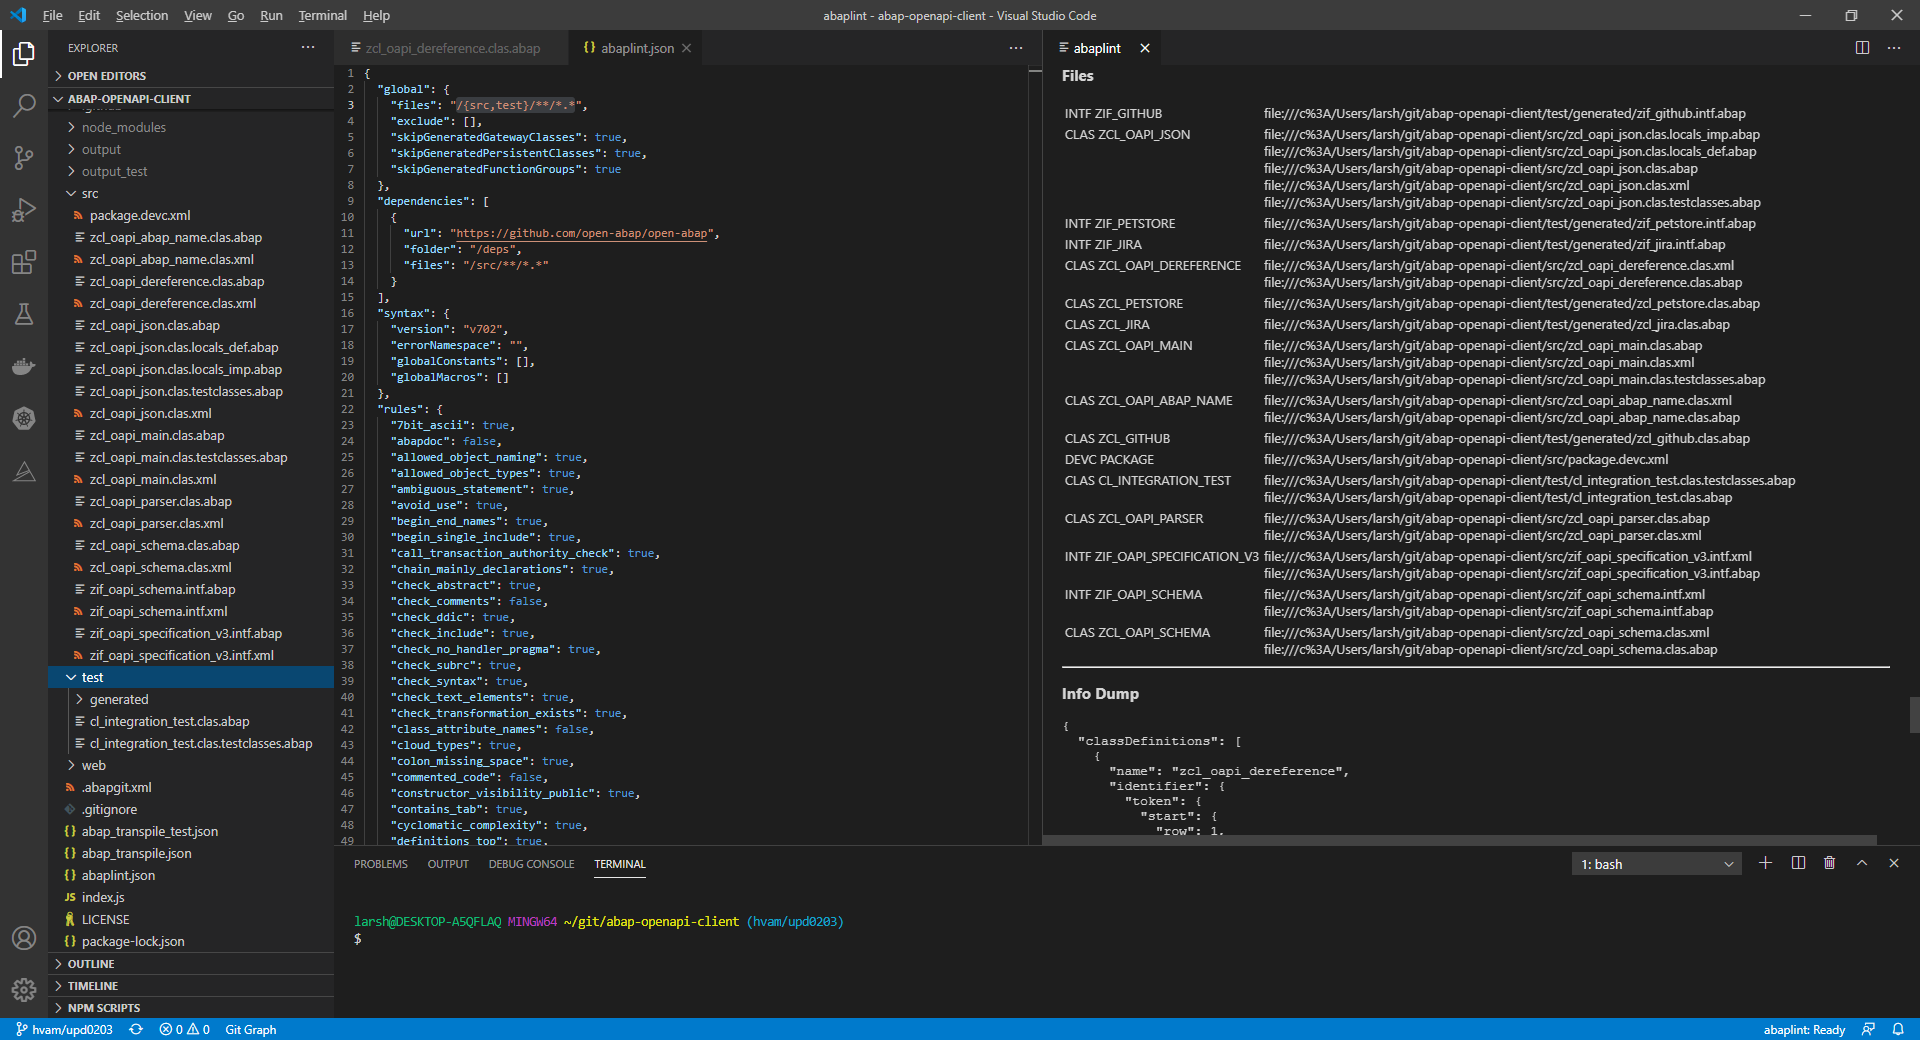Open the Source Control view
Screen dimensions: 1920x1040
[x=24, y=158]
